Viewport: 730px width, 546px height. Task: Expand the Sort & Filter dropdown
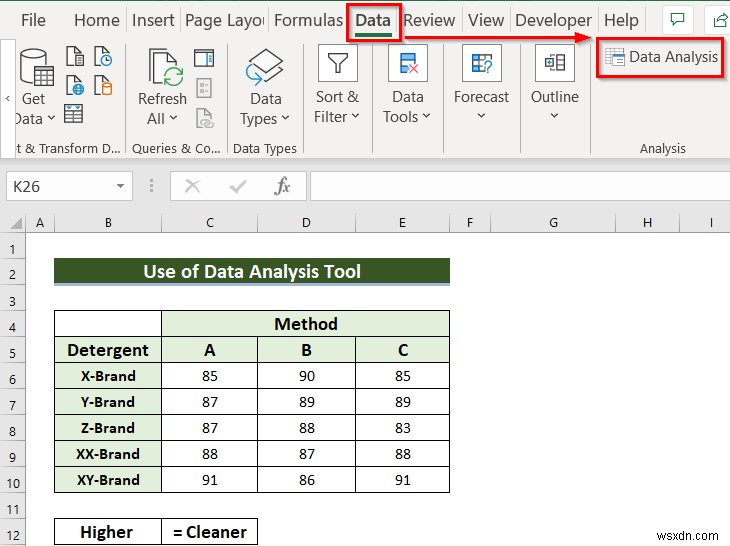[355, 116]
